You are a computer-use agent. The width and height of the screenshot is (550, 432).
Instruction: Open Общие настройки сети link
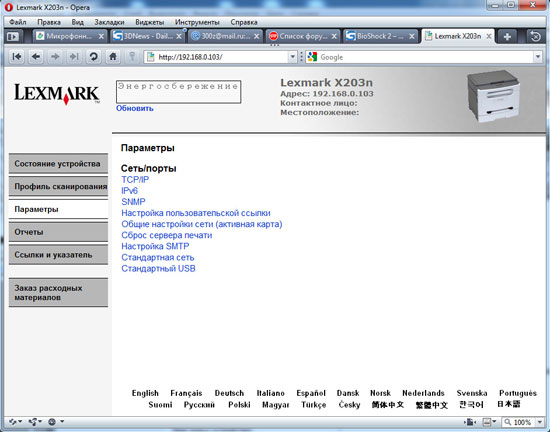[x=202, y=224]
